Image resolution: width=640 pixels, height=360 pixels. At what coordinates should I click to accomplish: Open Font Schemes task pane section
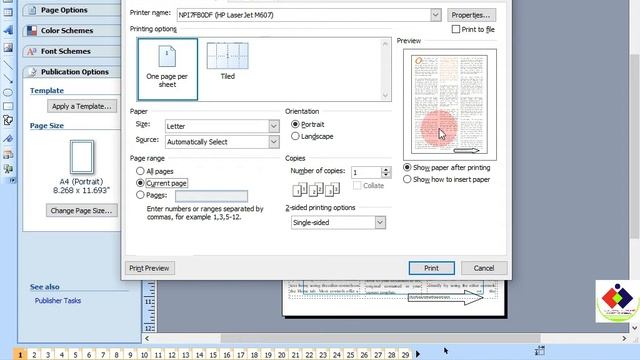point(72,51)
